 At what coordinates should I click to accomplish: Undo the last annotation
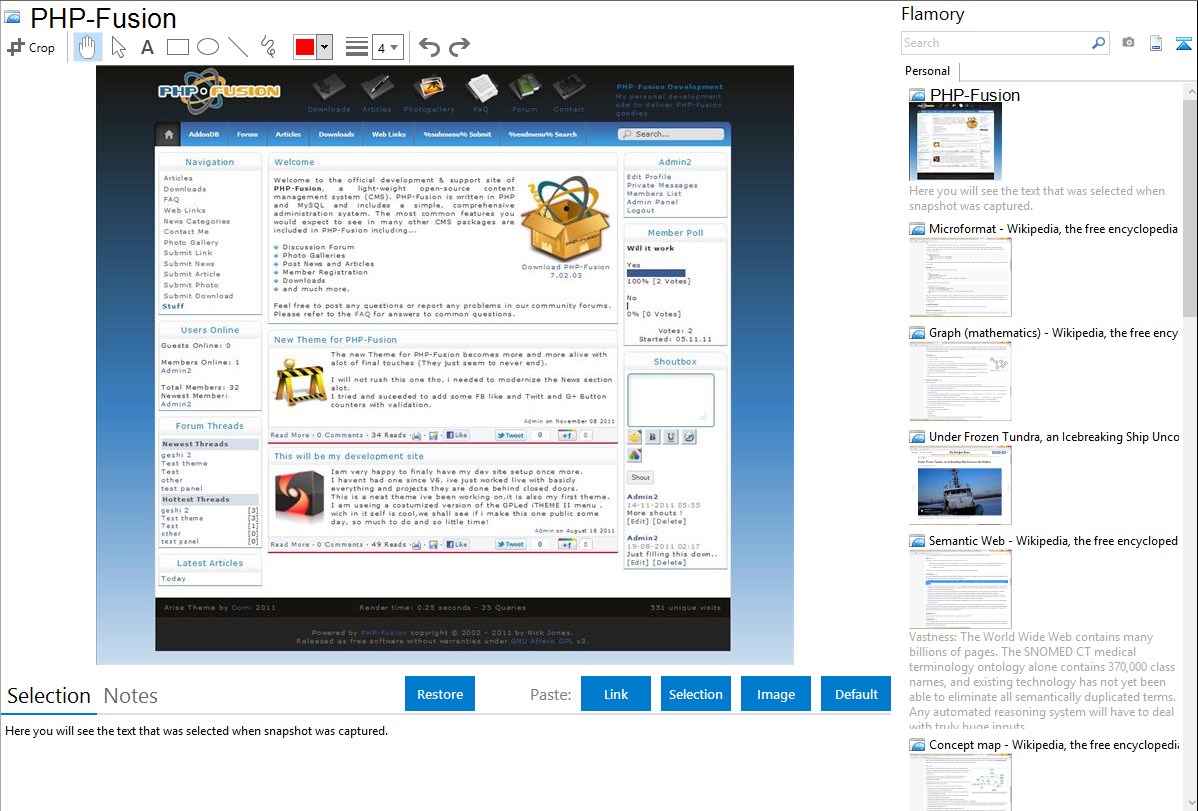(429, 47)
